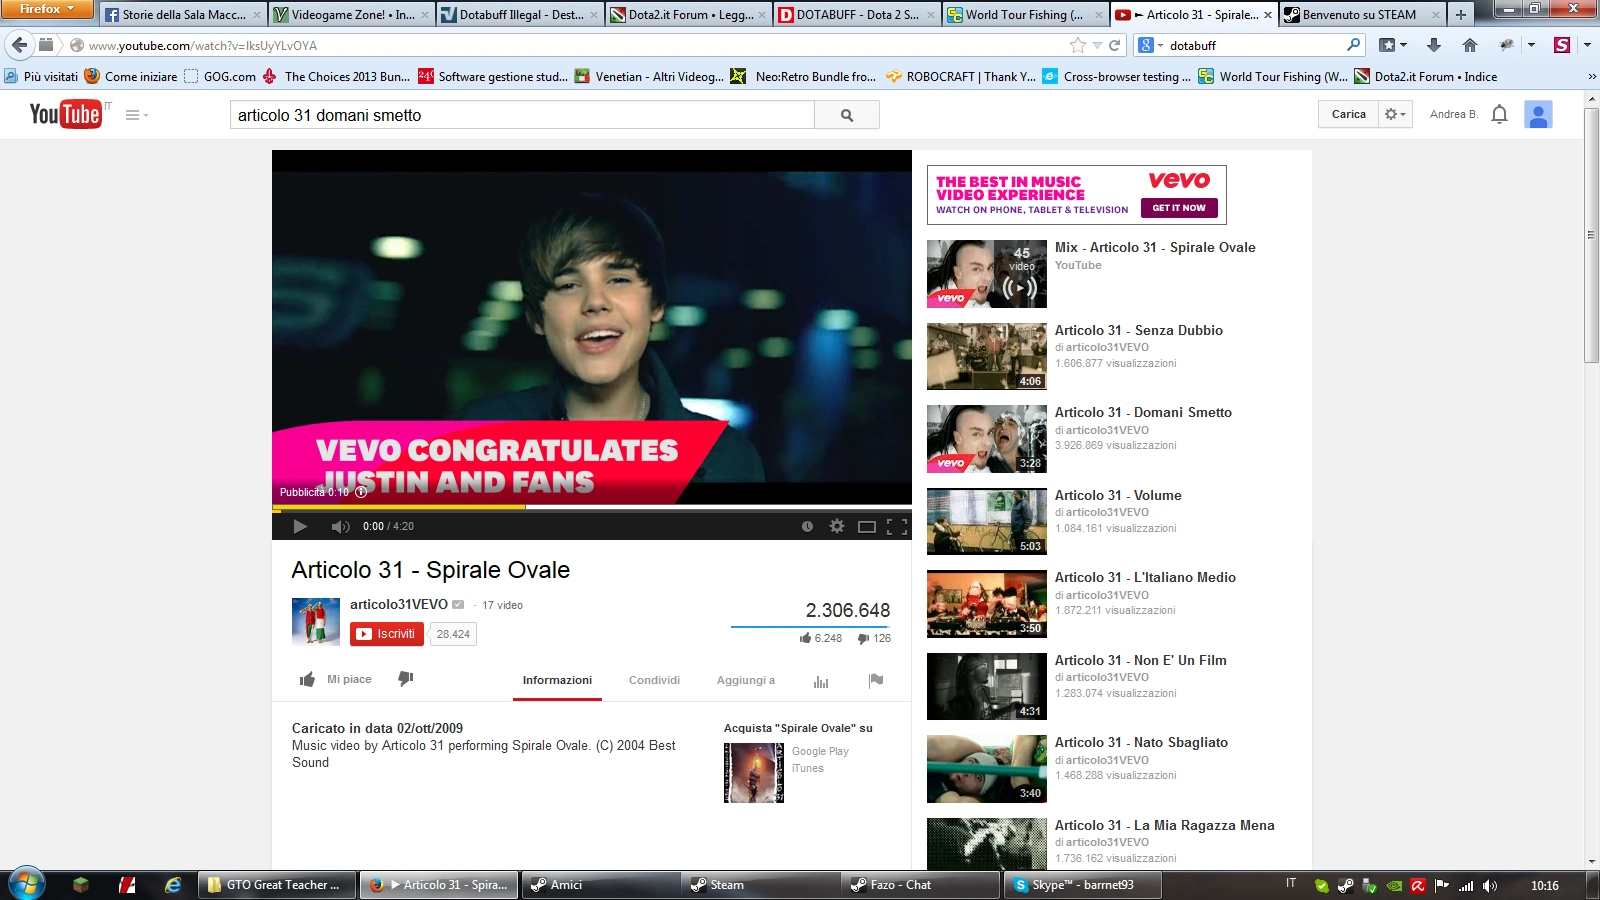The height and width of the screenshot is (900, 1600).
Task: Open Firefox downloads arrow
Action: point(1434,45)
